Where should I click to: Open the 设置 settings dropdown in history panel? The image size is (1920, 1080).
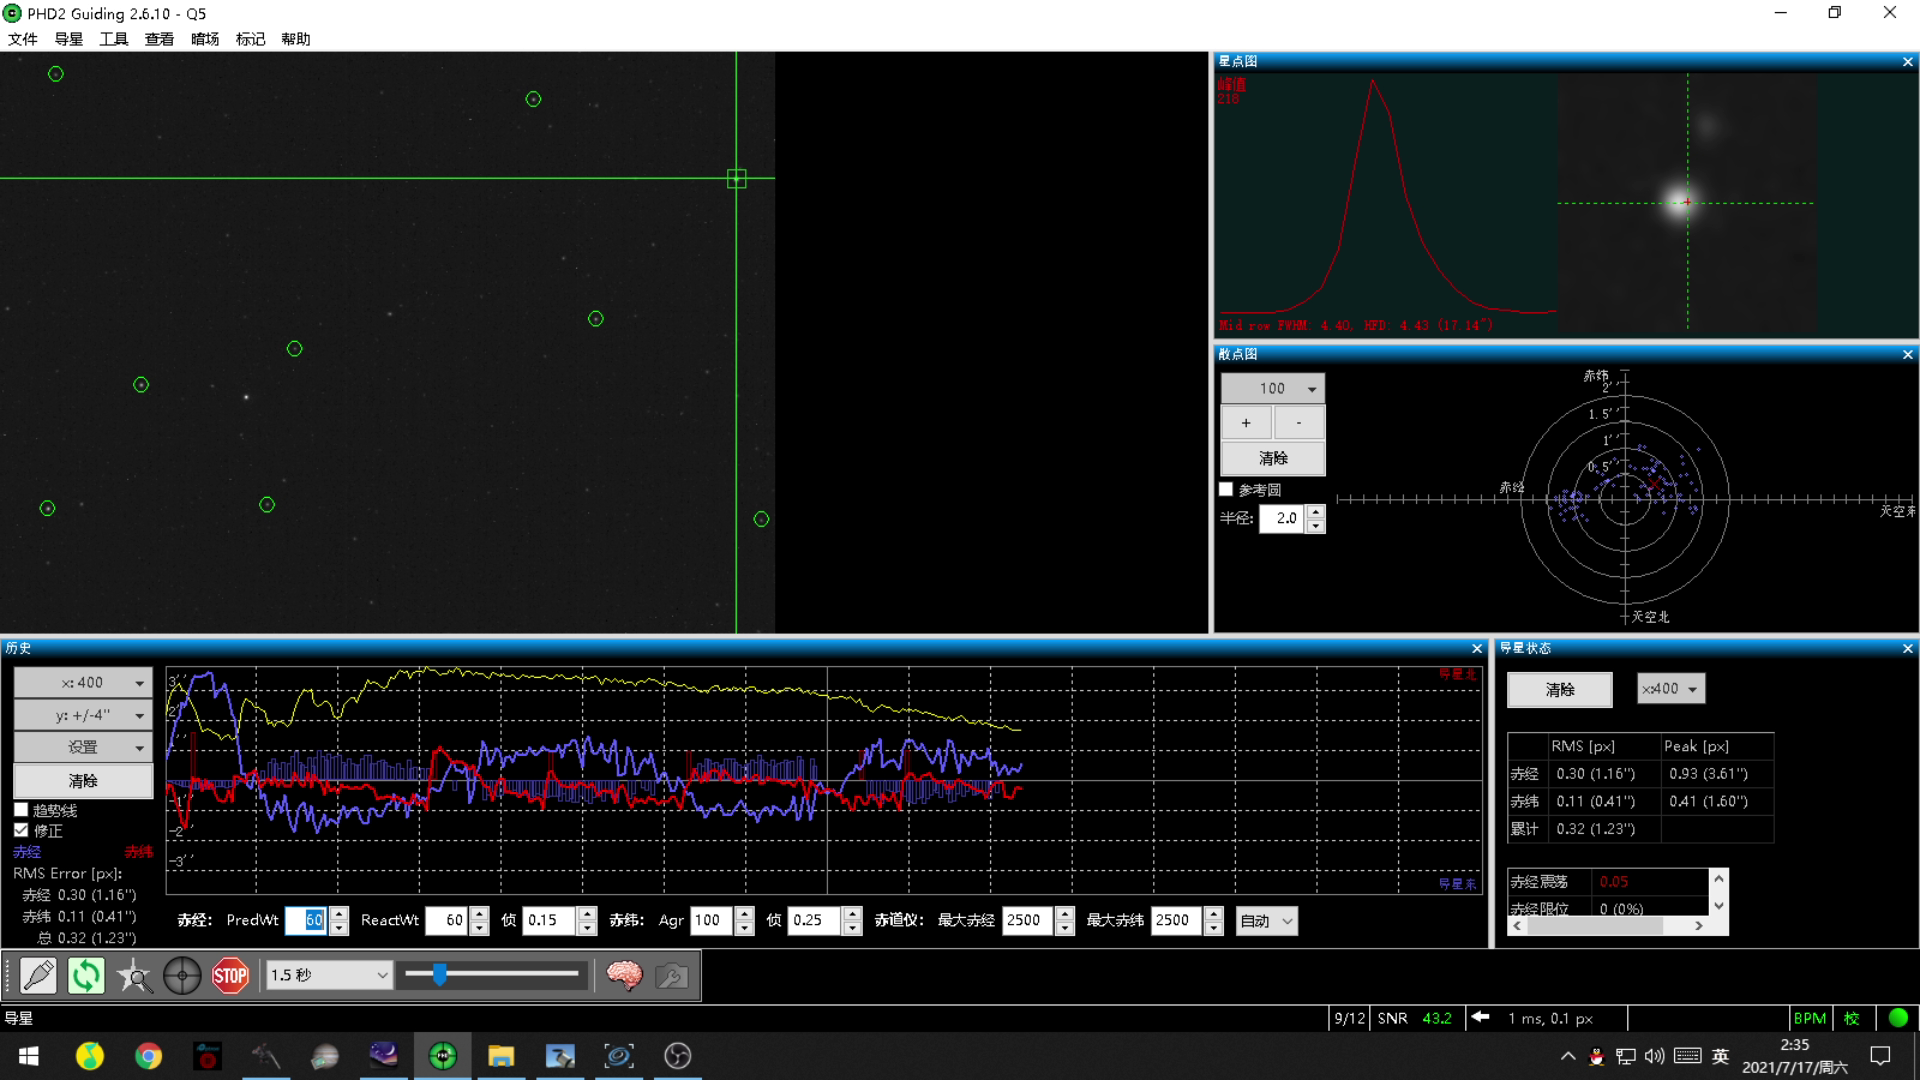pyautogui.click(x=83, y=747)
